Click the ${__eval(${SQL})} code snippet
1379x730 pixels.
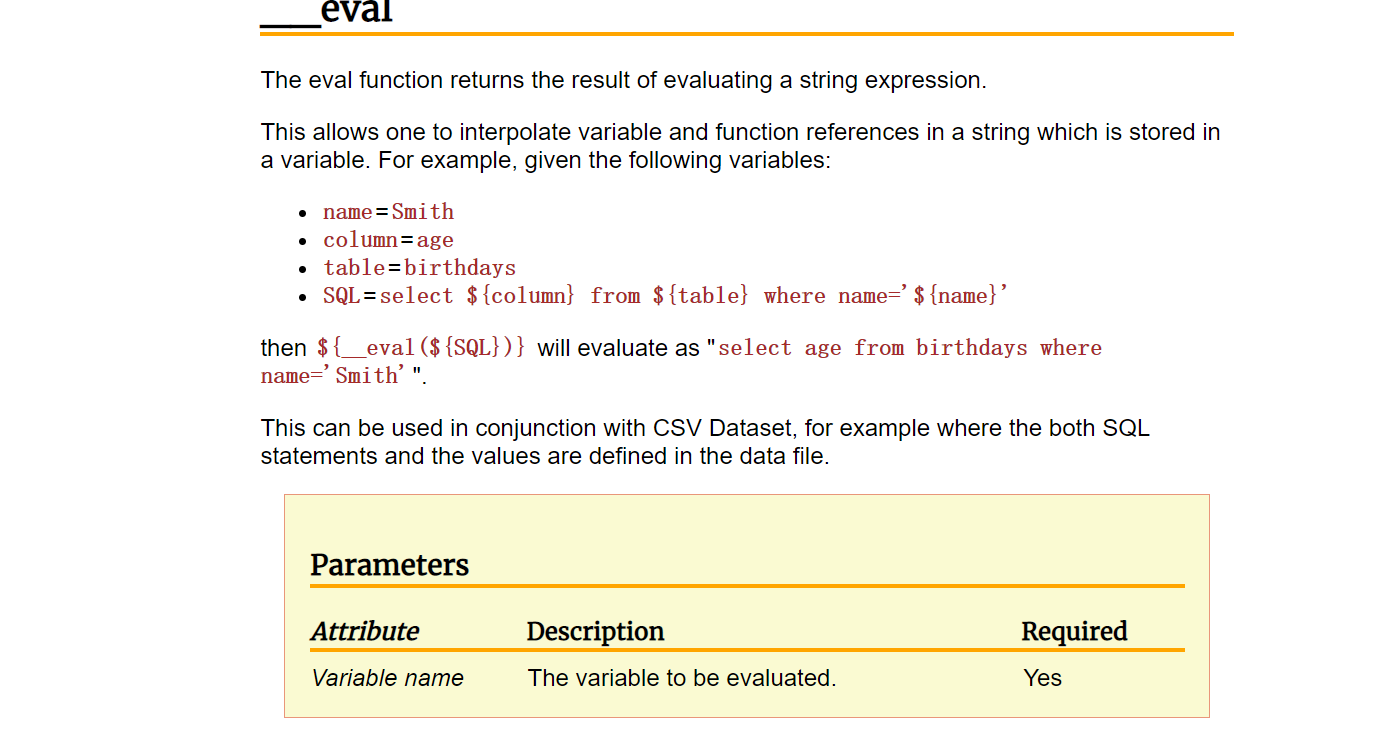421,348
